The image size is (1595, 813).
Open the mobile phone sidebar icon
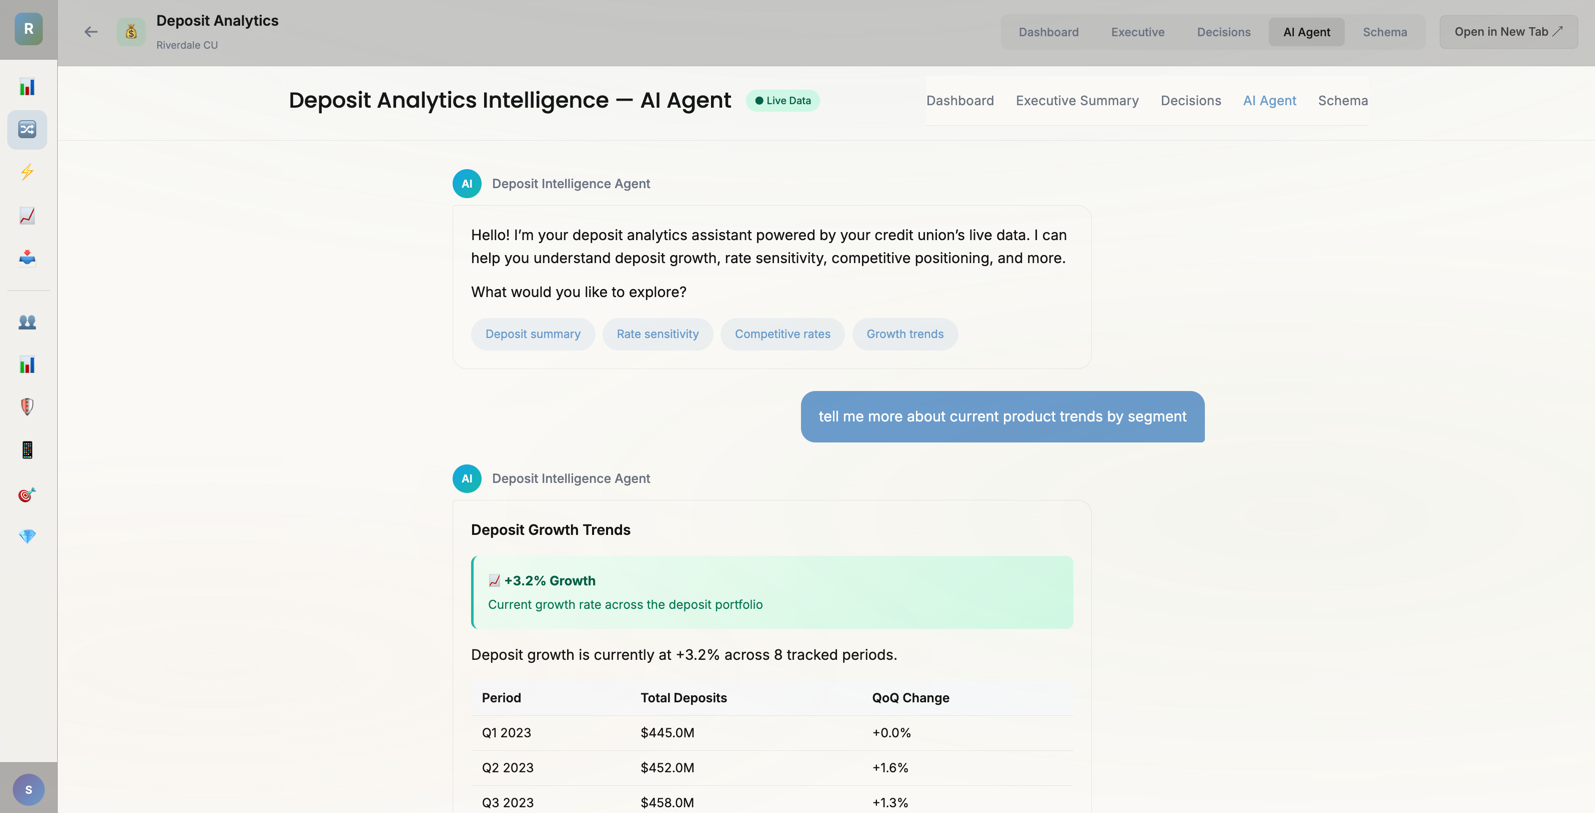[27, 450]
